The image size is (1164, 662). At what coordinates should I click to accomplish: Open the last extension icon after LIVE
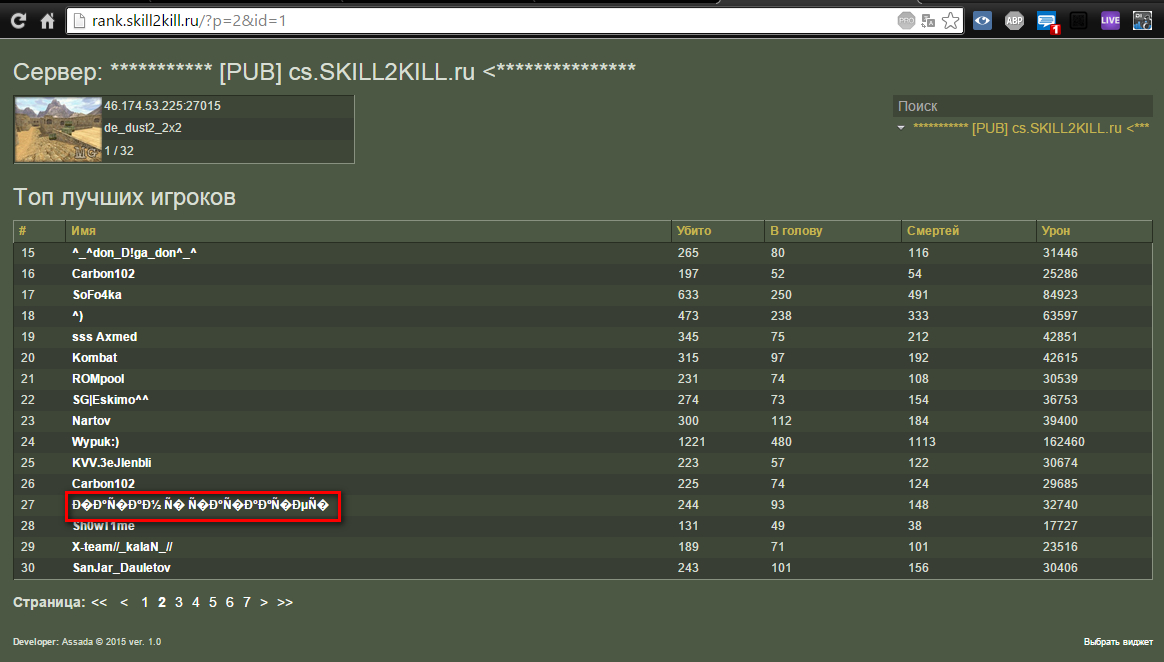(x=1142, y=21)
